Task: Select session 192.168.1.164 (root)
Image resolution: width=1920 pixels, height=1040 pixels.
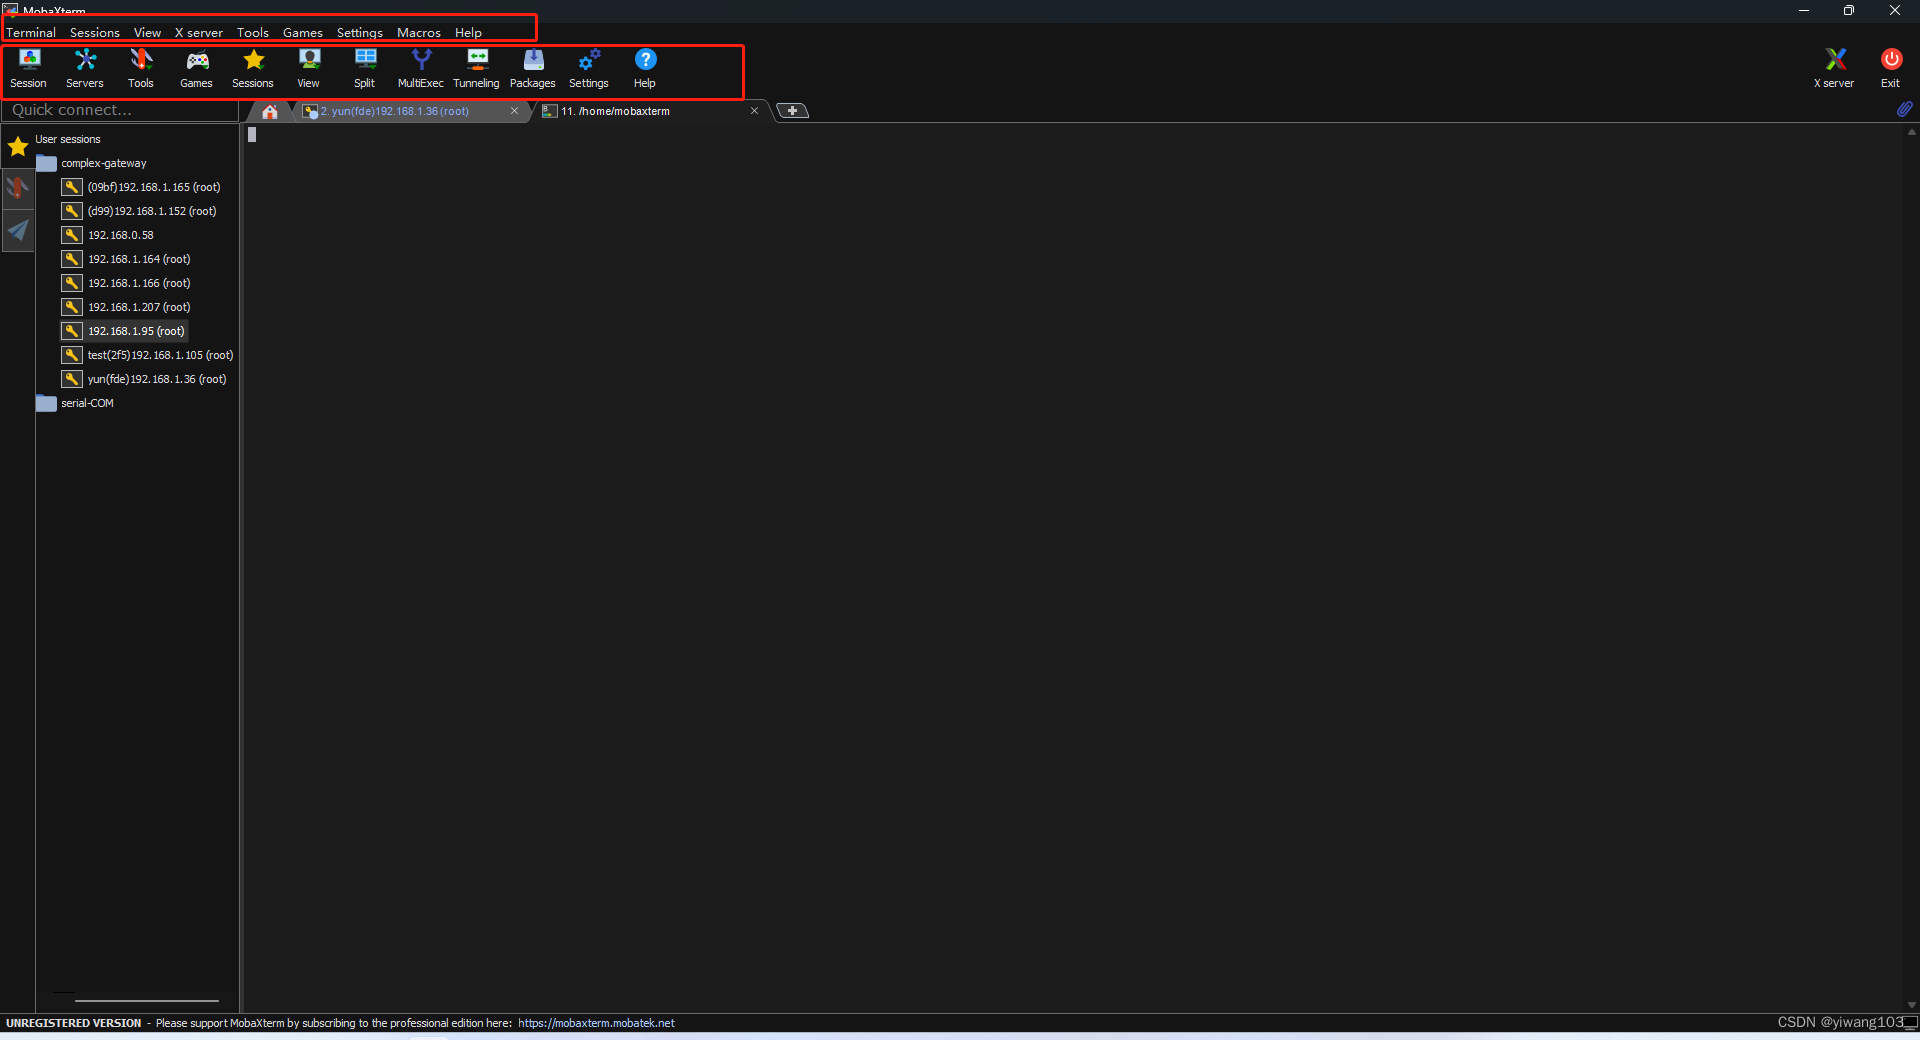Action: [x=138, y=259]
